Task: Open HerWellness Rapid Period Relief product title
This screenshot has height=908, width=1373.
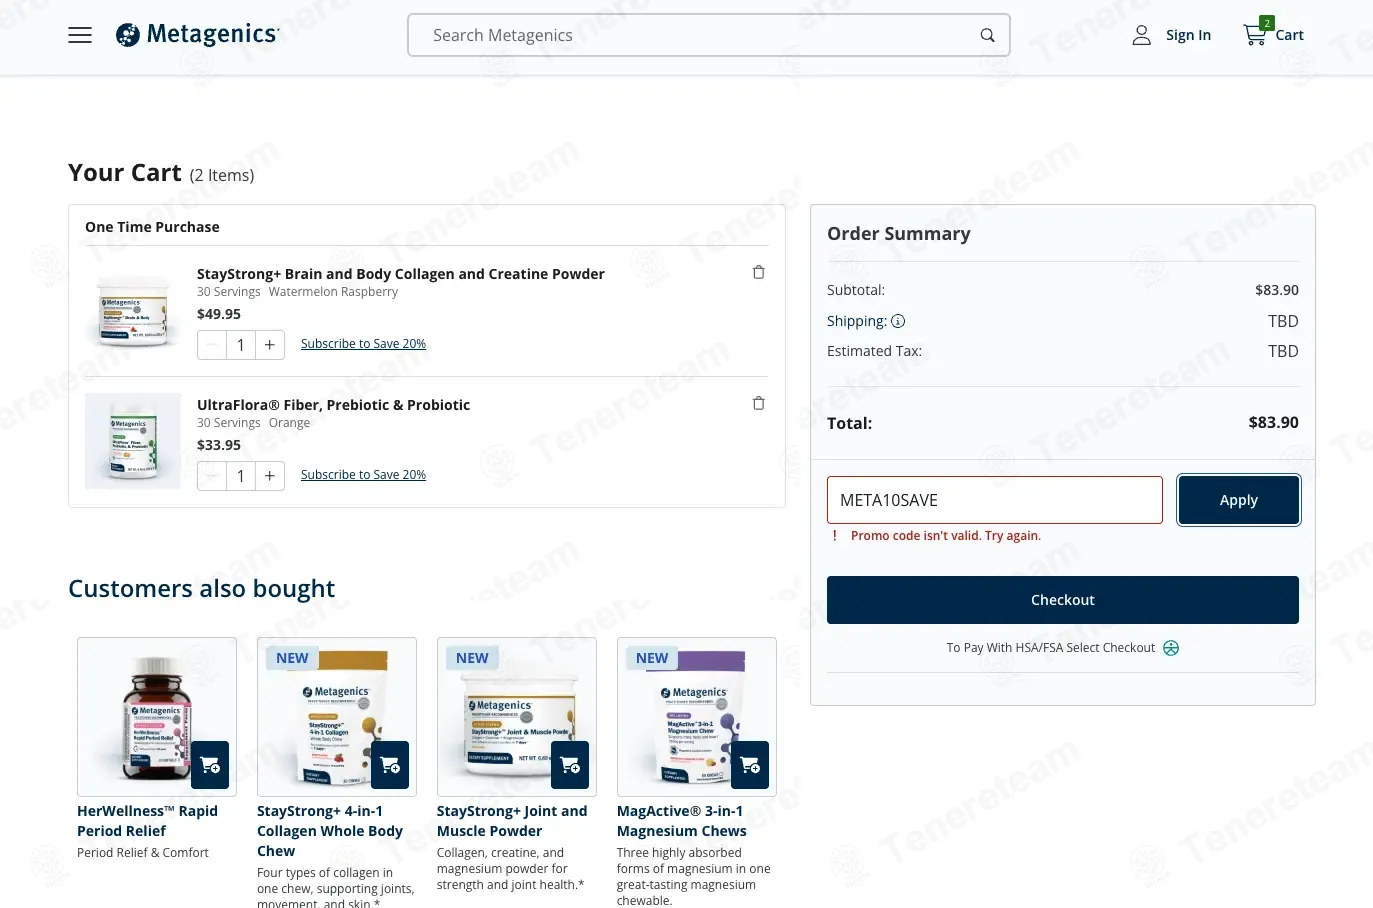Action: click(x=148, y=821)
